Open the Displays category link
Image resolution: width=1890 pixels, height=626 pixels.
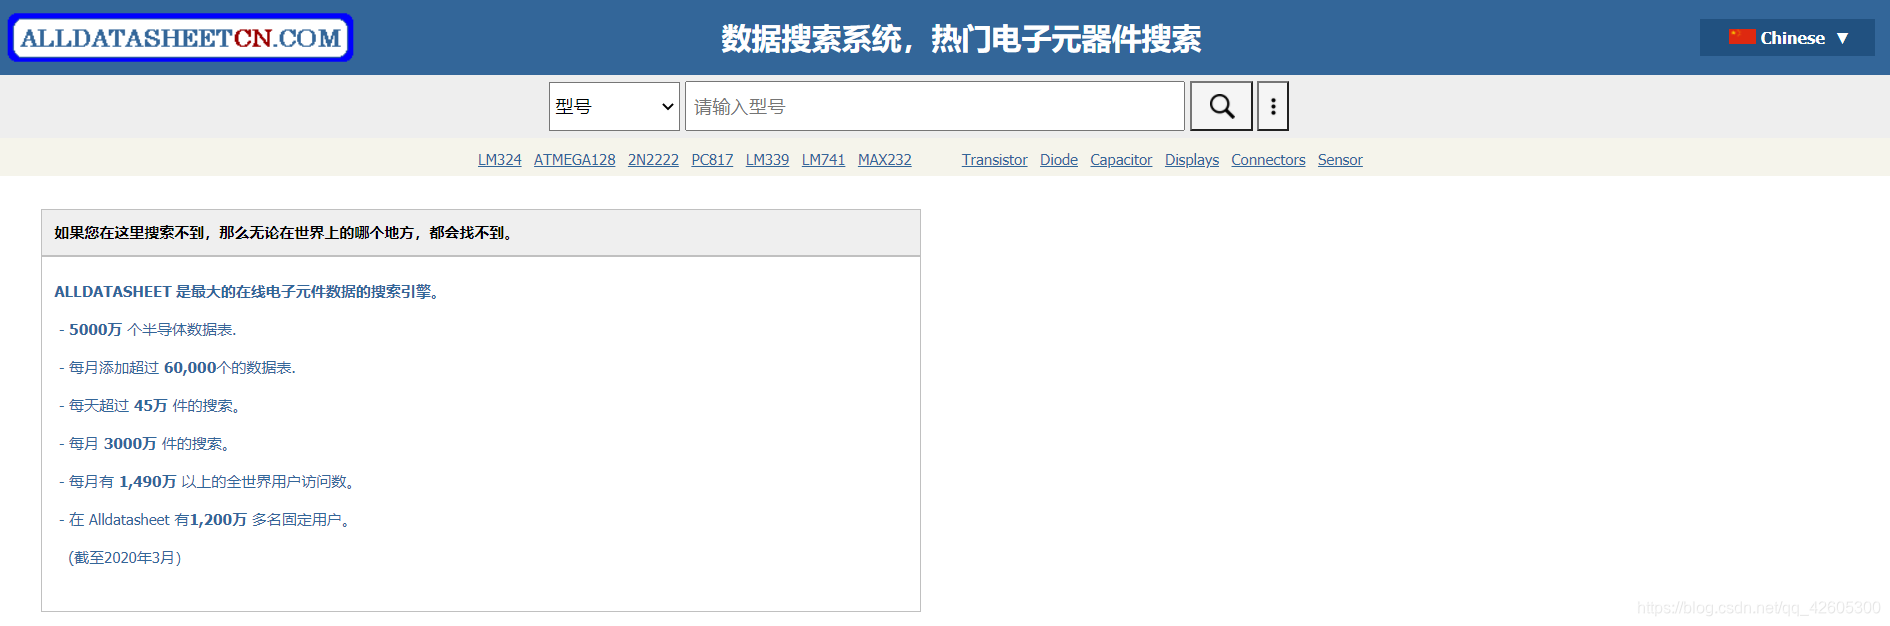click(x=1192, y=160)
